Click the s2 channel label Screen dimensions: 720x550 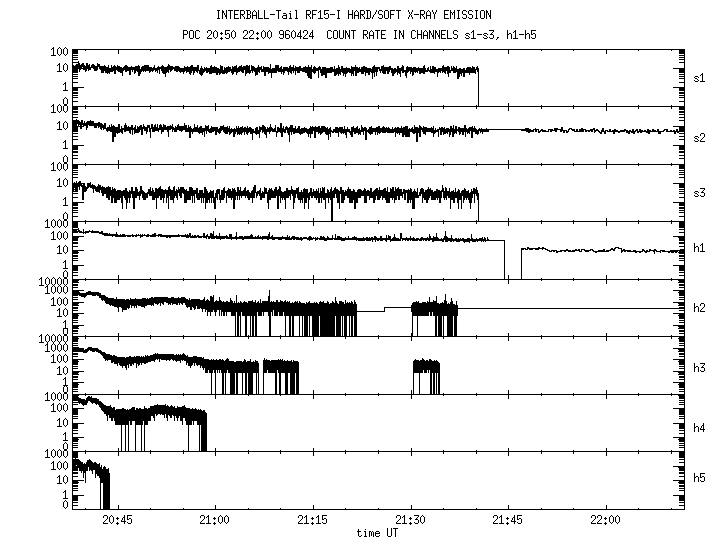click(700, 137)
